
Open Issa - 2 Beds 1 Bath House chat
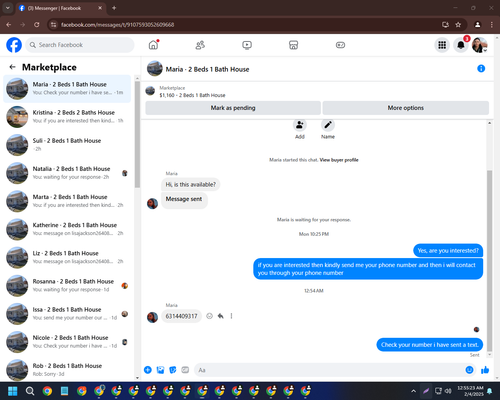tap(67, 314)
